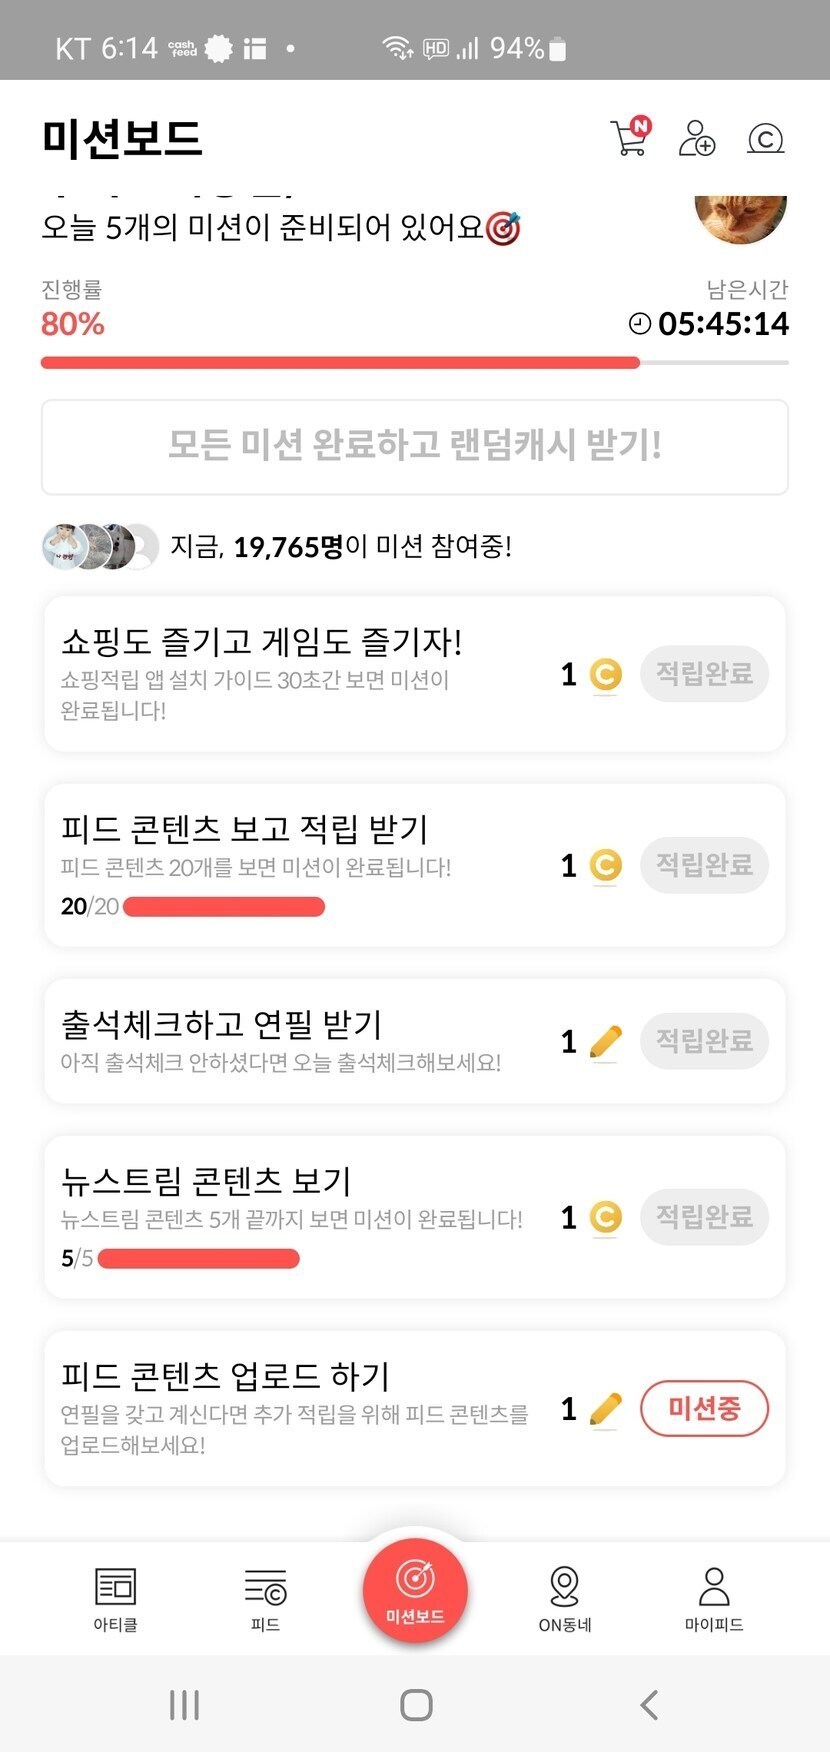Tap the Android home button
Viewport: 830px width, 1752px height.
tap(416, 1705)
